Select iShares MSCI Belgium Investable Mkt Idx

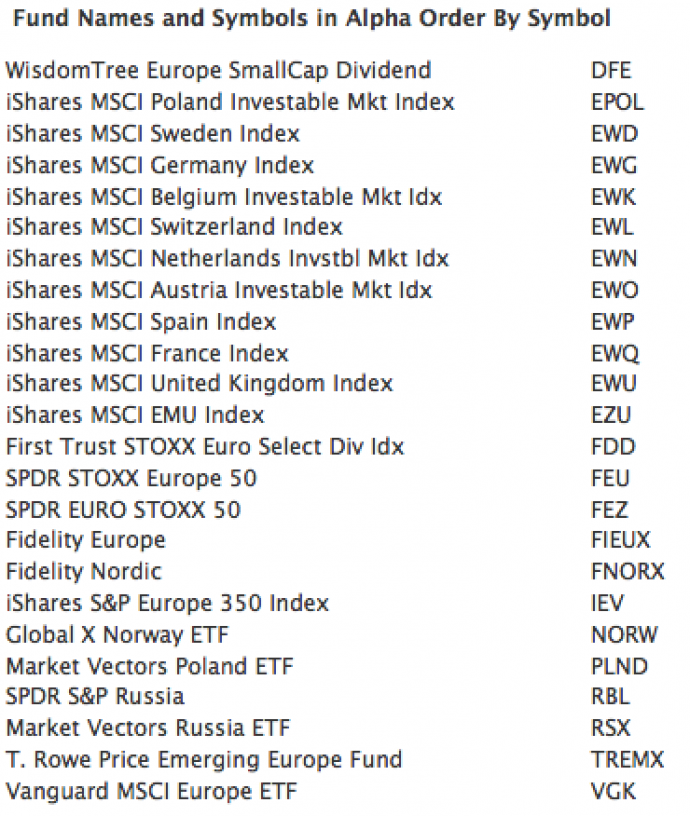tap(224, 197)
